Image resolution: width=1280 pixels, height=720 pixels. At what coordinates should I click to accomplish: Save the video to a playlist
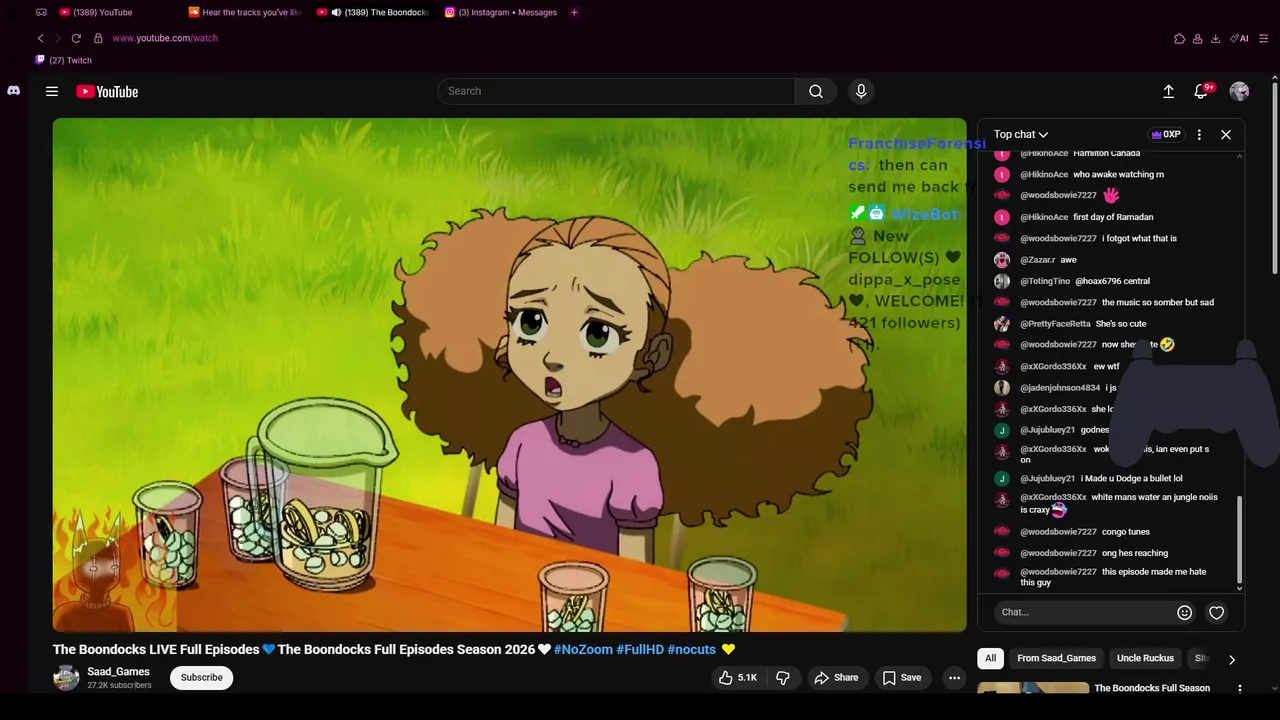coord(901,677)
